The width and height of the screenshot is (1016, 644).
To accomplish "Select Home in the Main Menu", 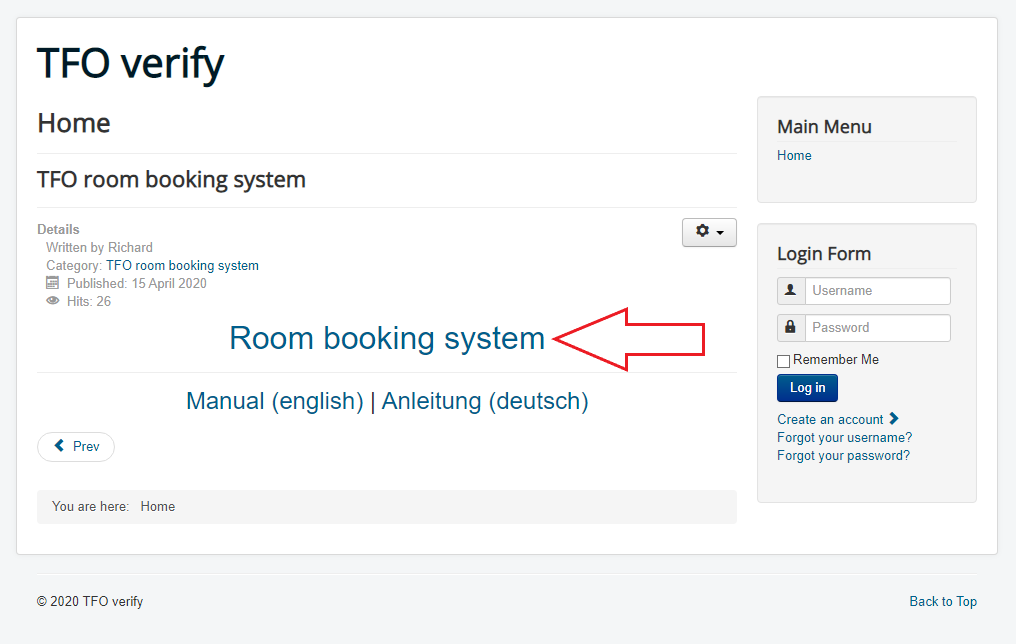I will 794,156.
